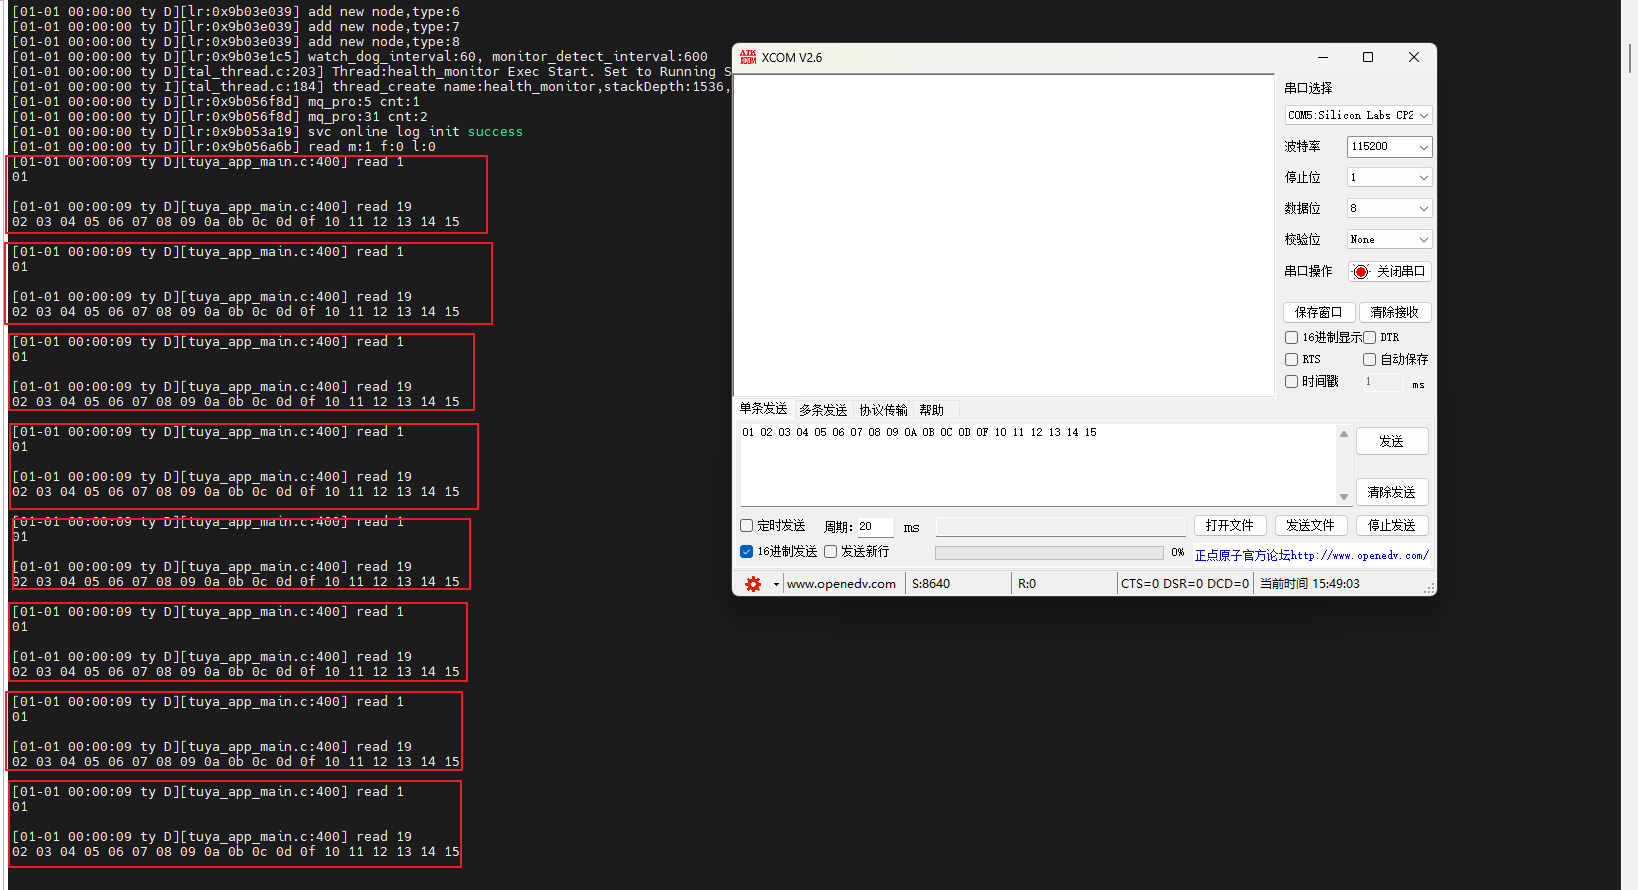Click the terminal's svc online log init success line
This screenshot has height=890, width=1638.
coord(267,132)
